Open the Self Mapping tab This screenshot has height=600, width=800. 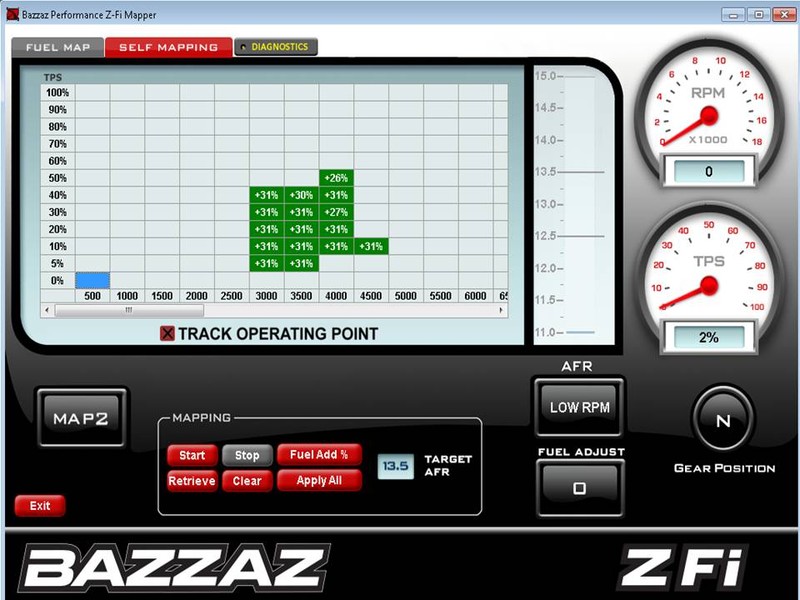tap(168, 47)
